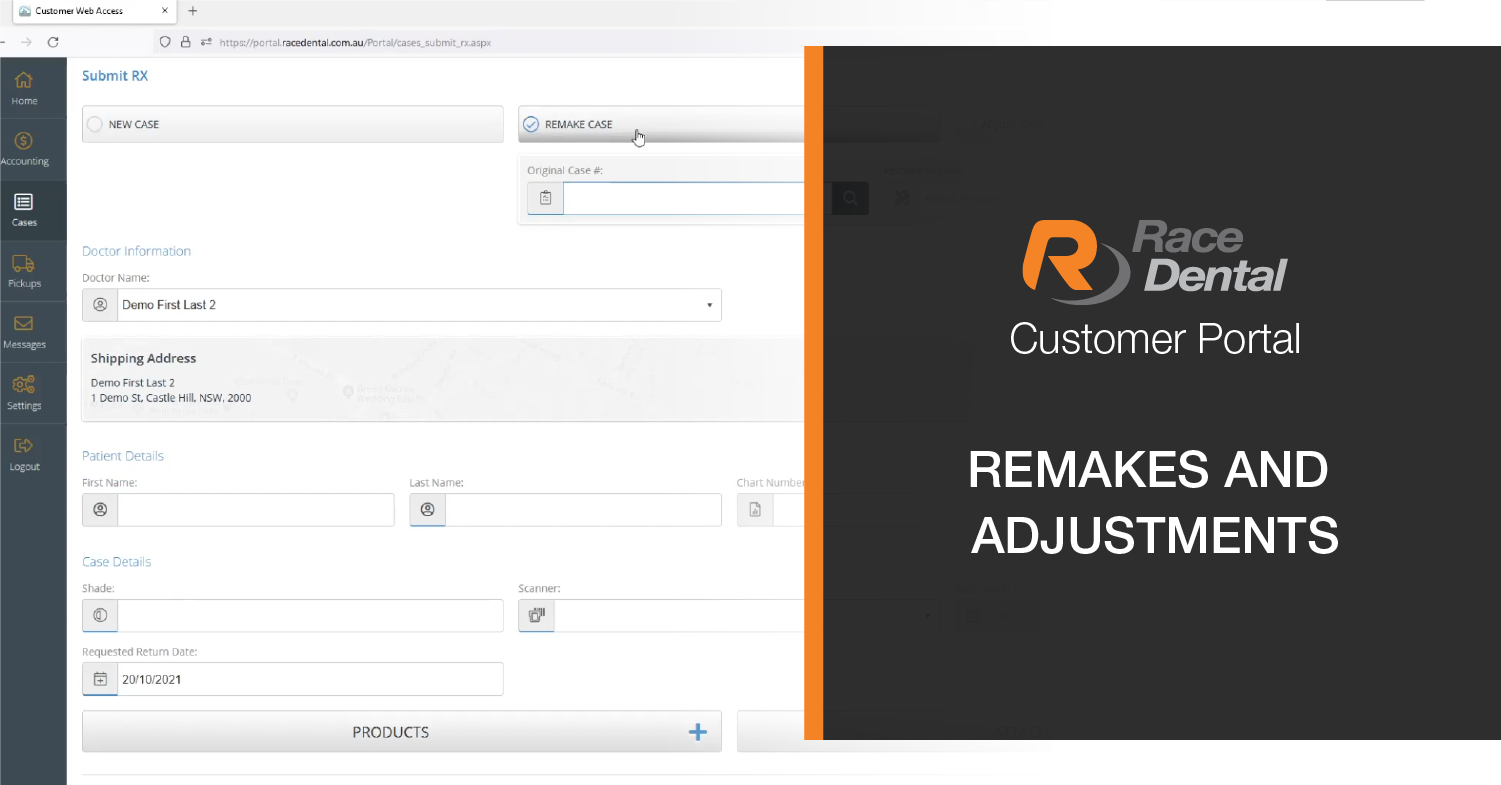The width and height of the screenshot is (1501, 785).
Task: Open the Settings gears icon
Action: click(24, 386)
